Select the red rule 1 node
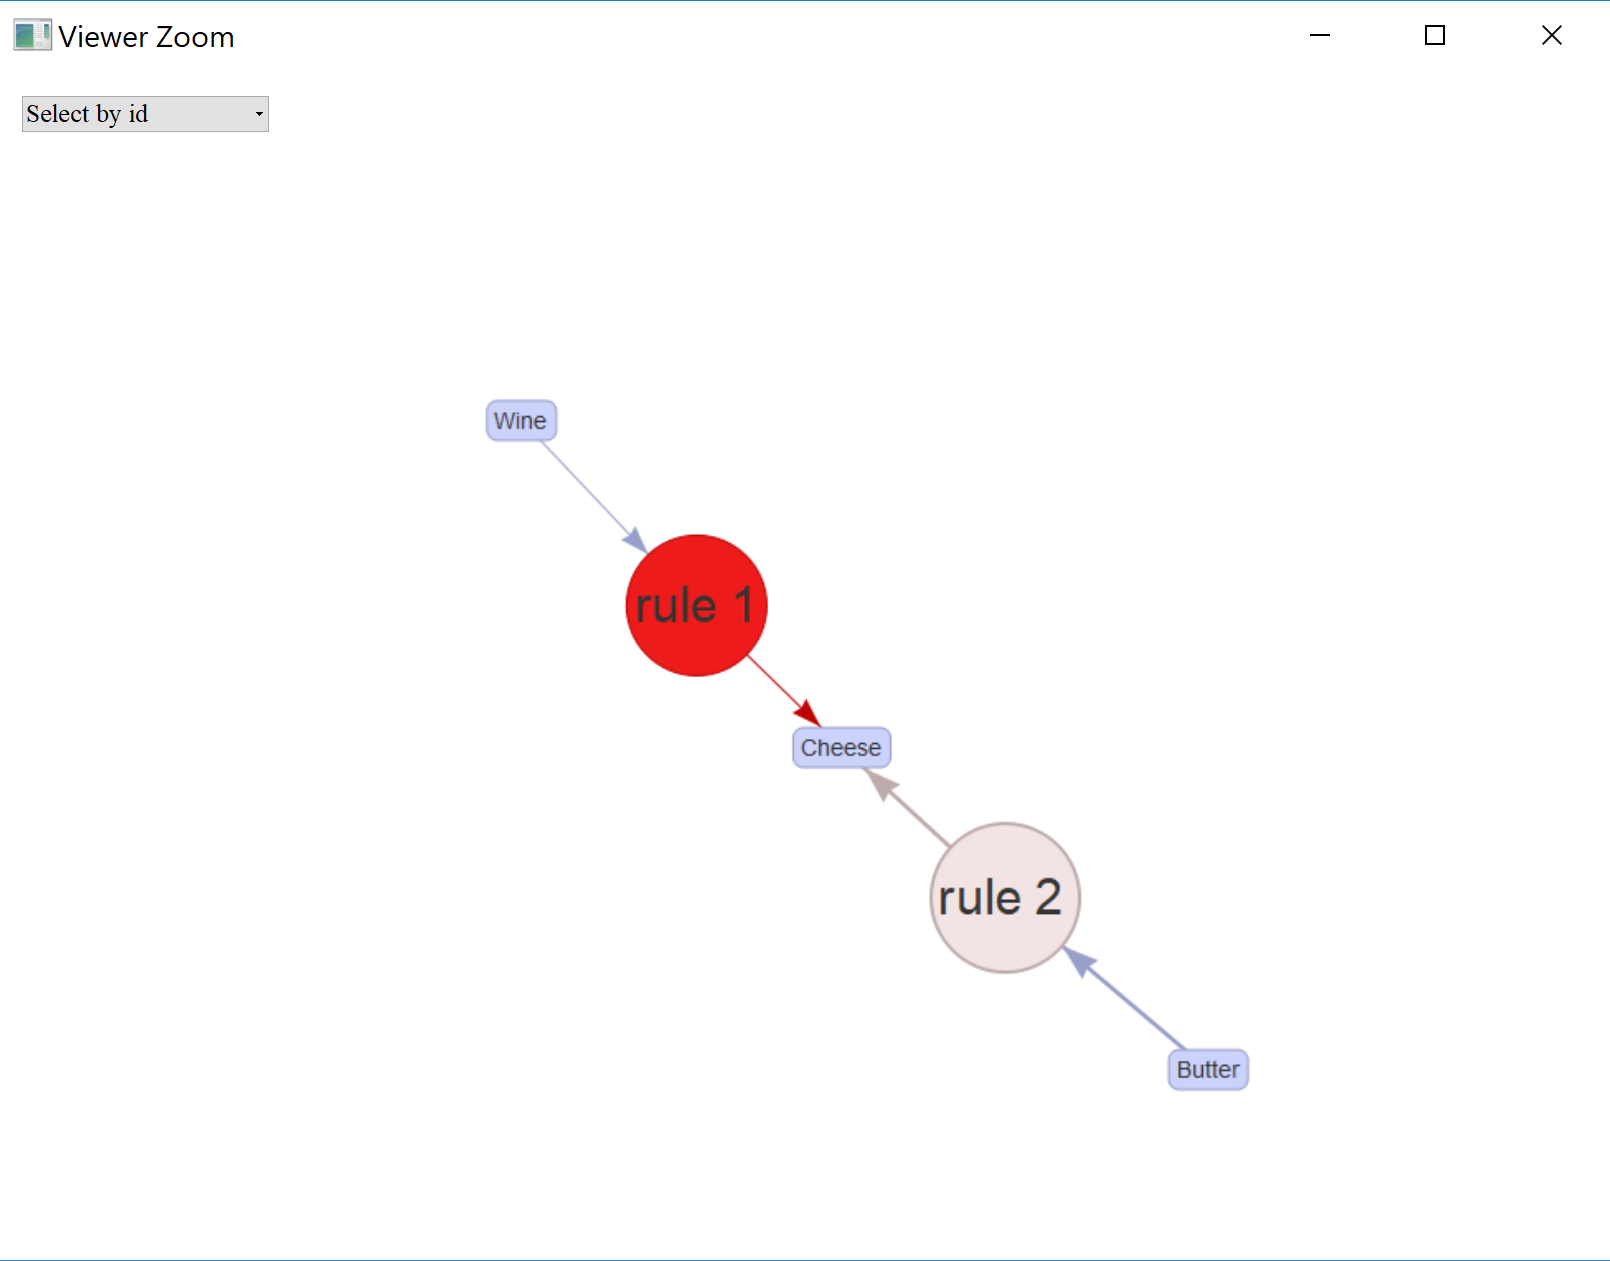This screenshot has height=1261, width=1610. tap(696, 605)
